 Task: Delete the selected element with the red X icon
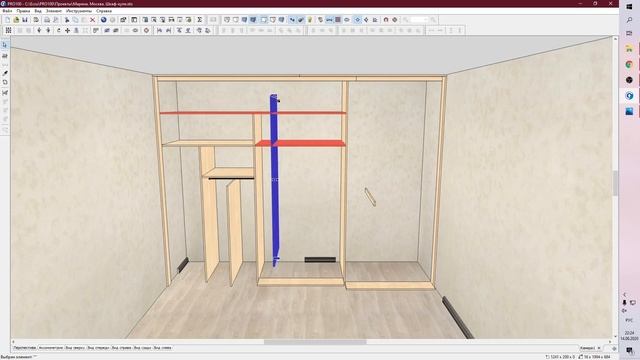93,20
